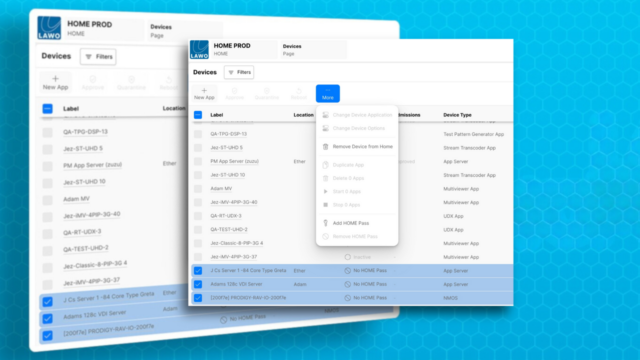Screen dimensions: 640x360
Task: Open Filters dropdown in front window
Action: (x=239, y=72)
